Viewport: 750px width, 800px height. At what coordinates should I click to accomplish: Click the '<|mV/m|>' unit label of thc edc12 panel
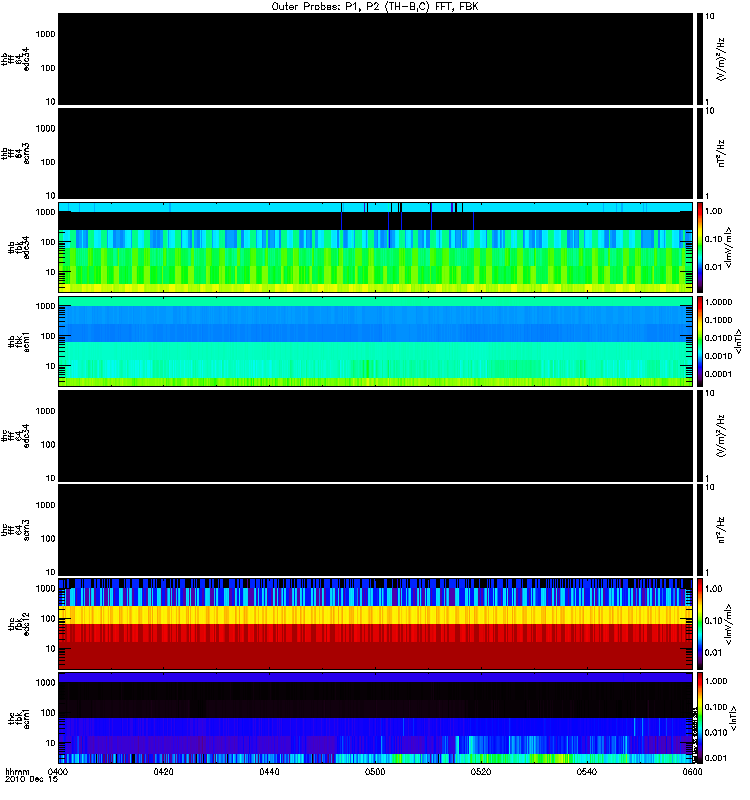pos(729,624)
